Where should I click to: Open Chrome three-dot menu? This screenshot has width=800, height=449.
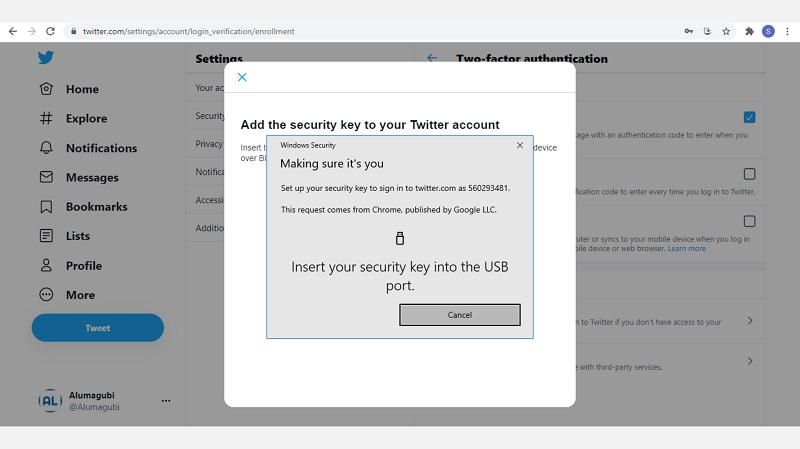[787, 31]
